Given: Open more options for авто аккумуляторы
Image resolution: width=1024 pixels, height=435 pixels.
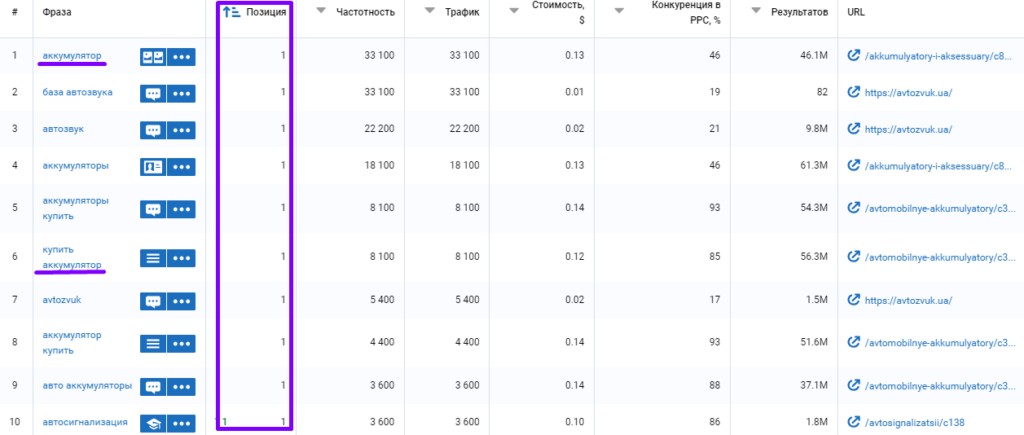Looking at the screenshot, I should coord(181,386).
